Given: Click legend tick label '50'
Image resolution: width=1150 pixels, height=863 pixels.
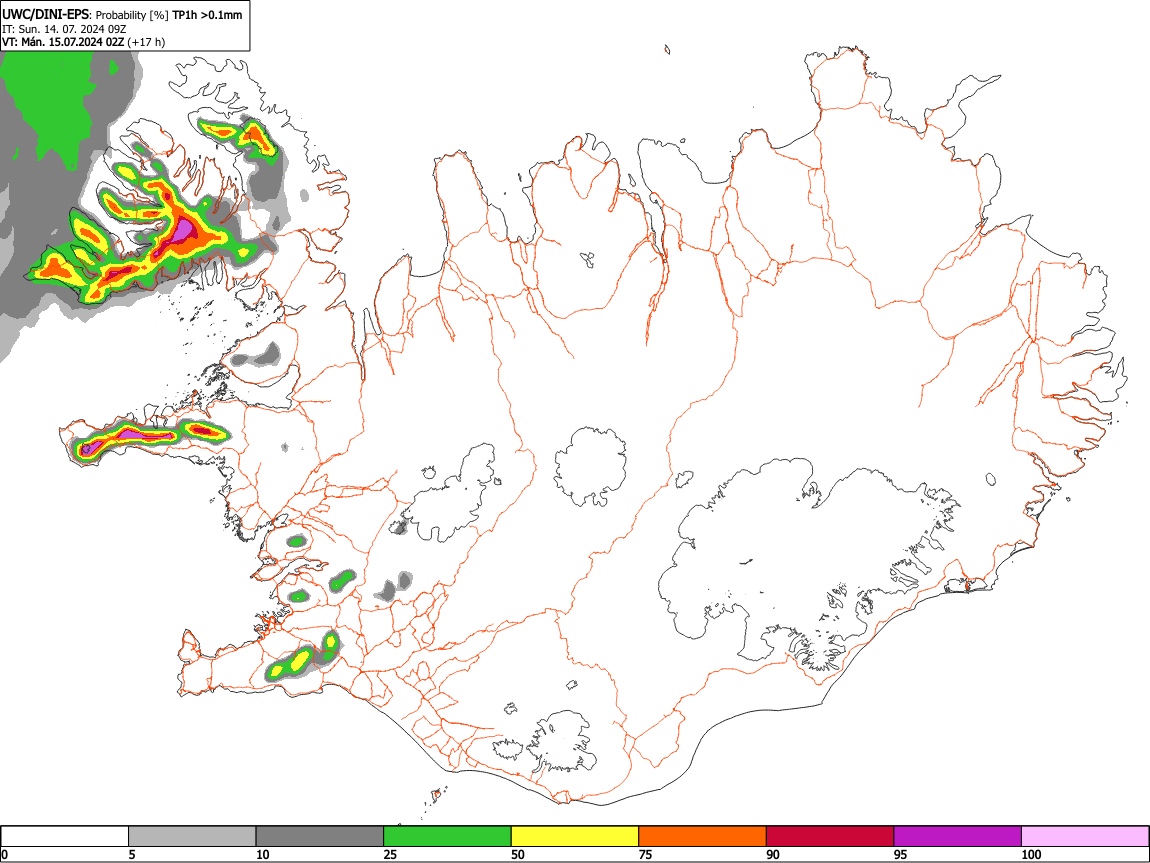Looking at the screenshot, I should (x=518, y=854).
